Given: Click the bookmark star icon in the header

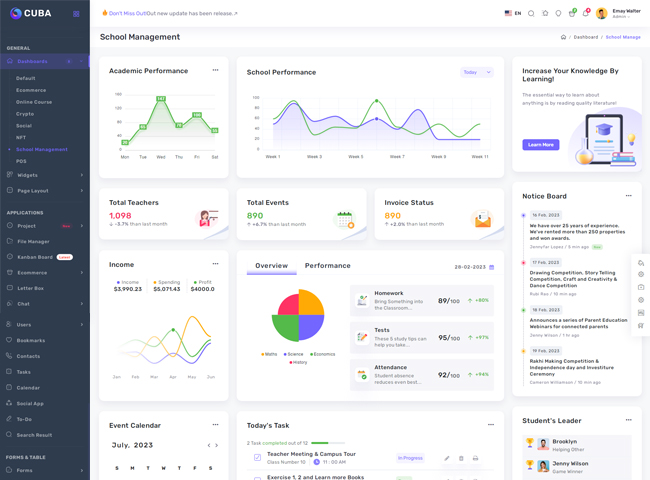Looking at the screenshot, I should [545, 14].
